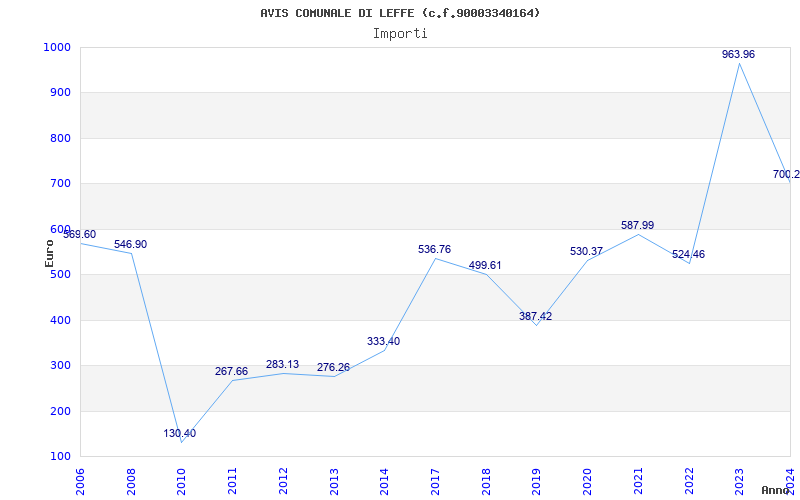The width and height of the screenshot is (800, 500).
Task: Click the 2017 year tick label
Action: pyautogui.click(x=435, y=482)
